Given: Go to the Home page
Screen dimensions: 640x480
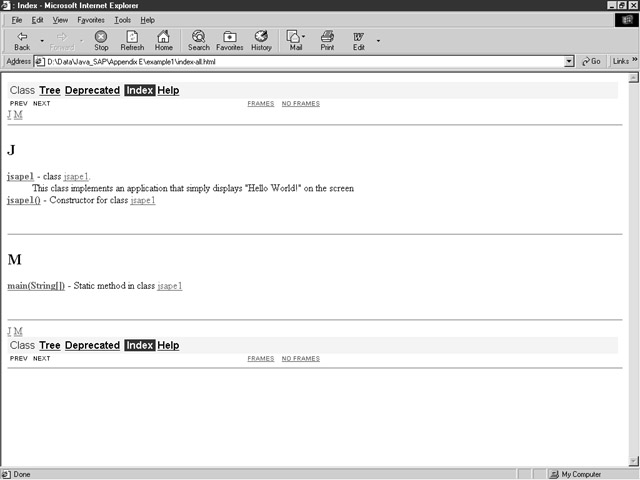Looking at the screenshot, I should tap(164, 41).
